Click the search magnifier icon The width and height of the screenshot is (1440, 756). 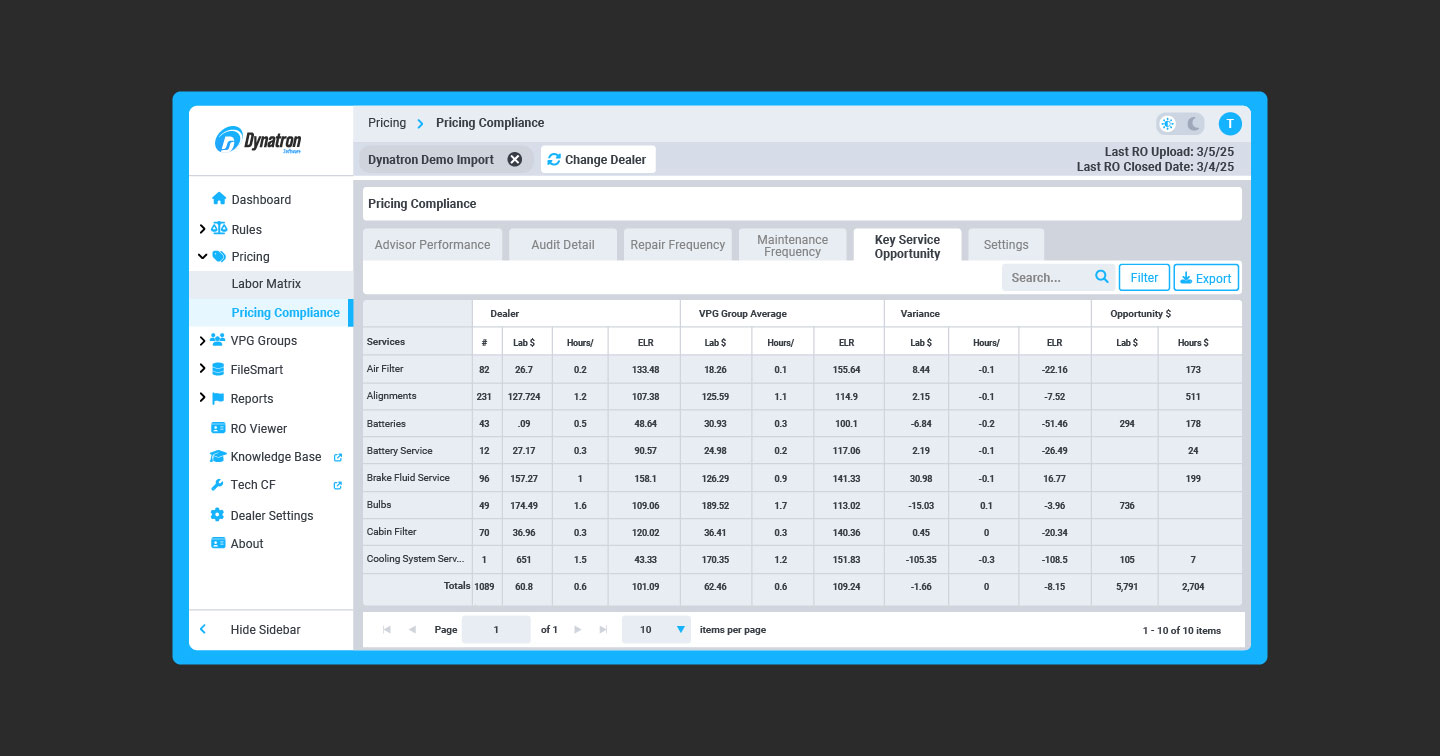coord(1101,277)
